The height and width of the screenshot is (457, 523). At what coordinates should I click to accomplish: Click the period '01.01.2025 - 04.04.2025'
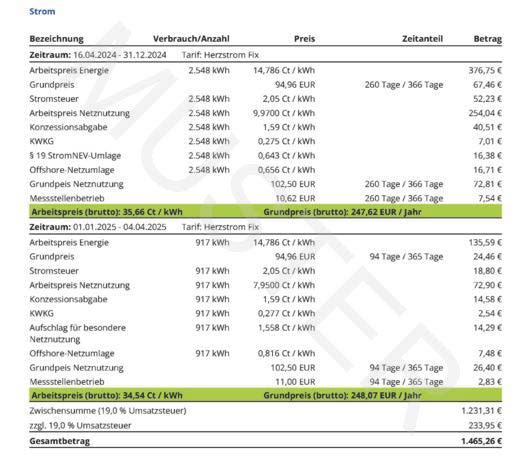tap(120, 227)
